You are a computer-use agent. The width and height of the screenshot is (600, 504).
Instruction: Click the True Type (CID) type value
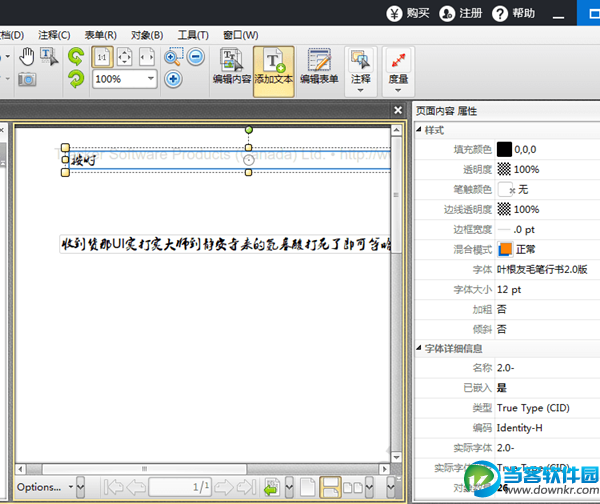point(533,408)
